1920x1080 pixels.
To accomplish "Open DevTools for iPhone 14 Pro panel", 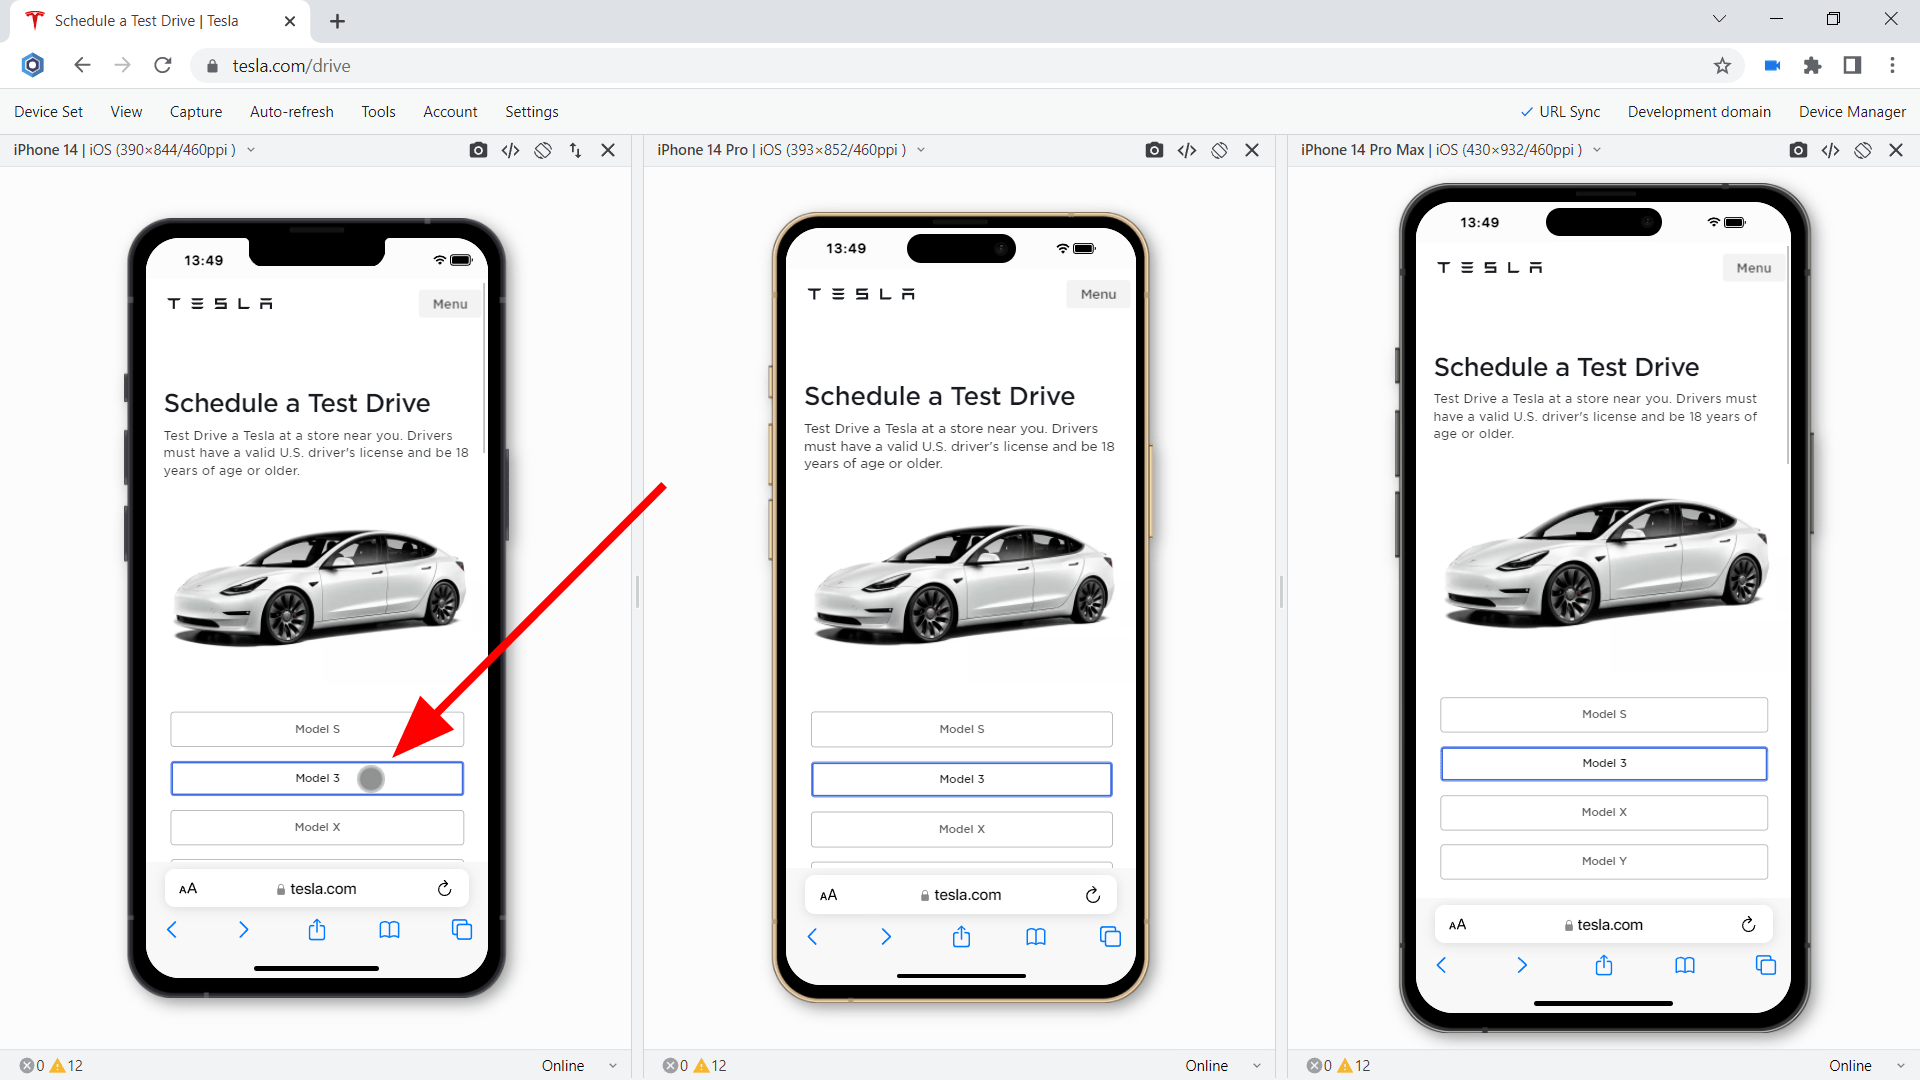I will tap(1187, 150).
